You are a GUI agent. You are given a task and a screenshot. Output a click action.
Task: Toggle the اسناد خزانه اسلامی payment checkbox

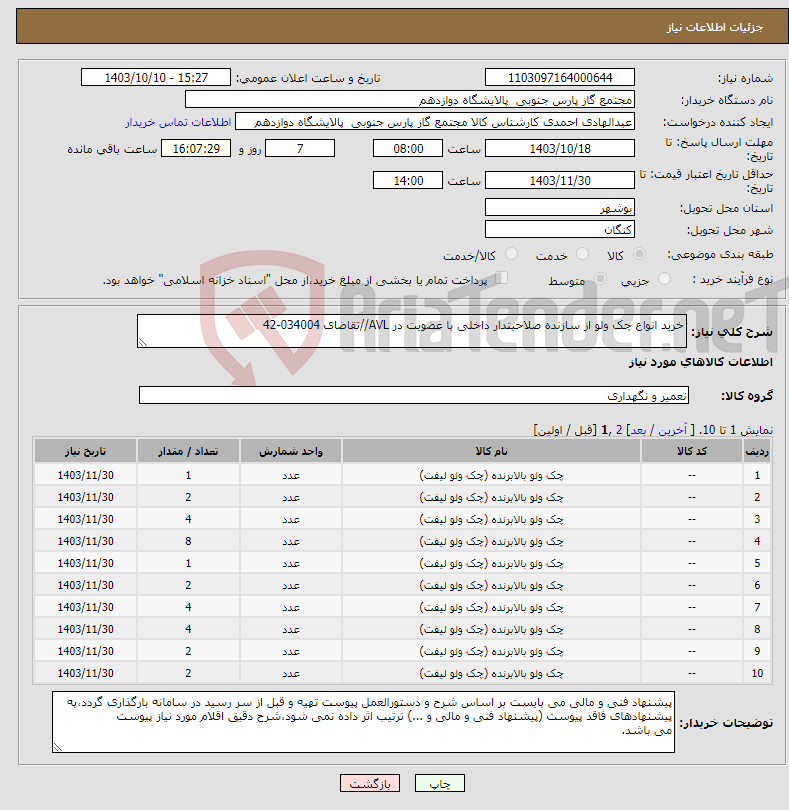[x=502, y=278]
